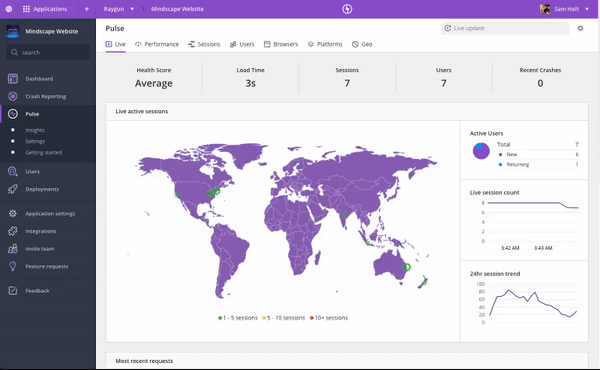The width and height of the screenshot is (600, 370).
Task: Click the Returning users blue legend dot
Action: [x=500, y=165]
